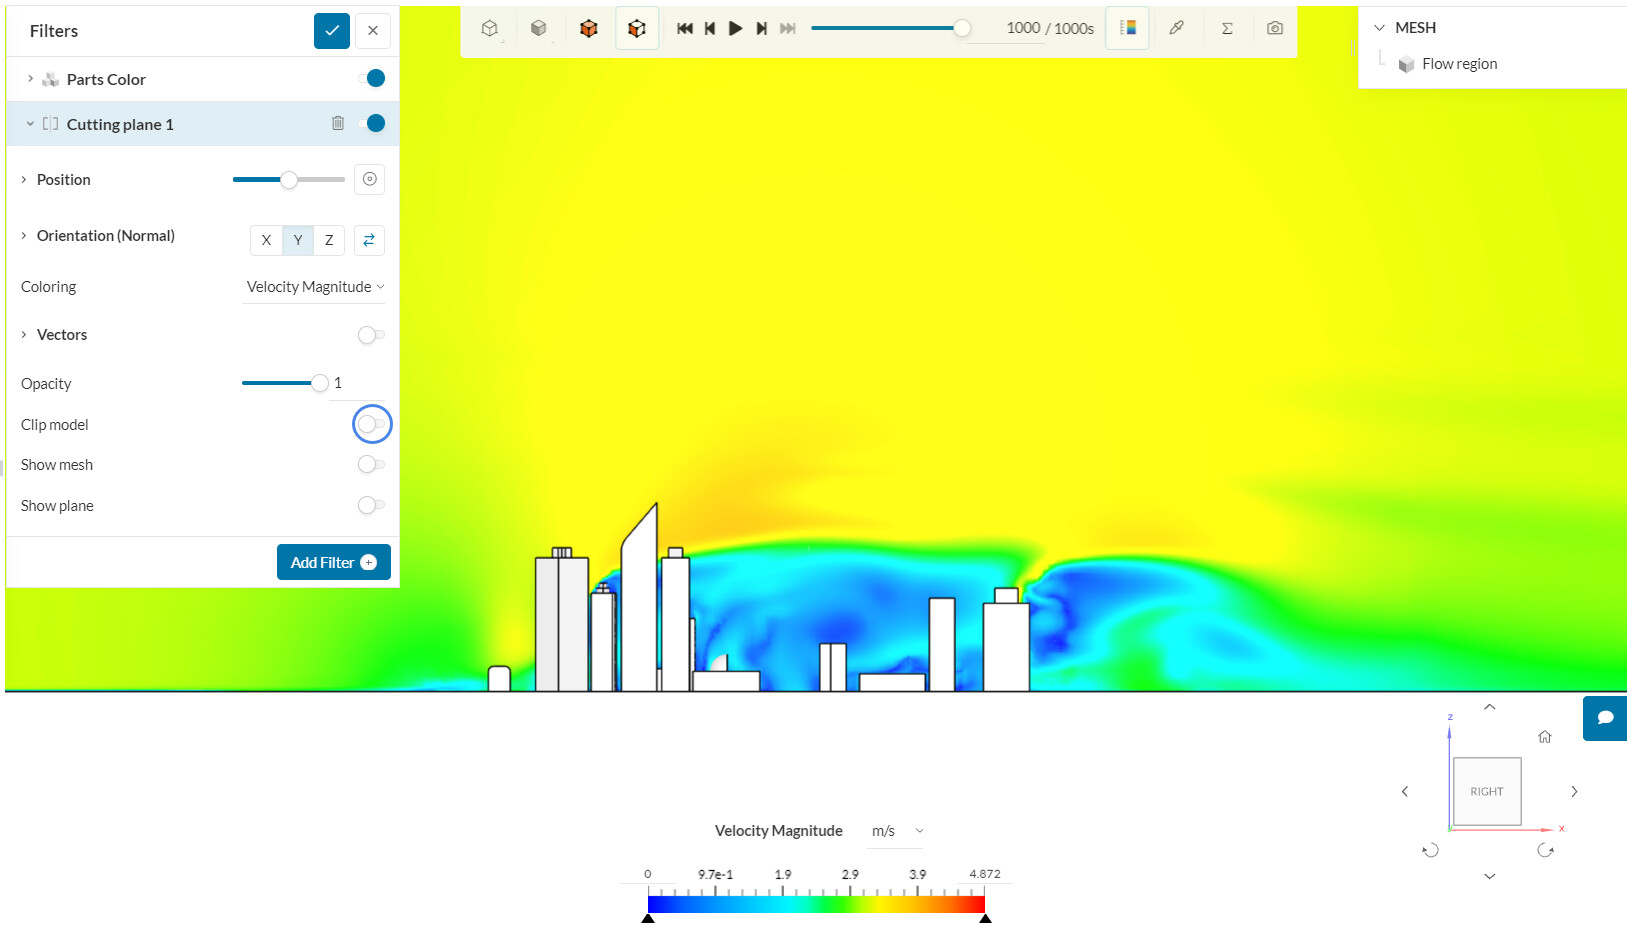
Task: Rotate view counterclockwise using the orientation widget
Action: pyautogui.click(x=1431, y=850)
